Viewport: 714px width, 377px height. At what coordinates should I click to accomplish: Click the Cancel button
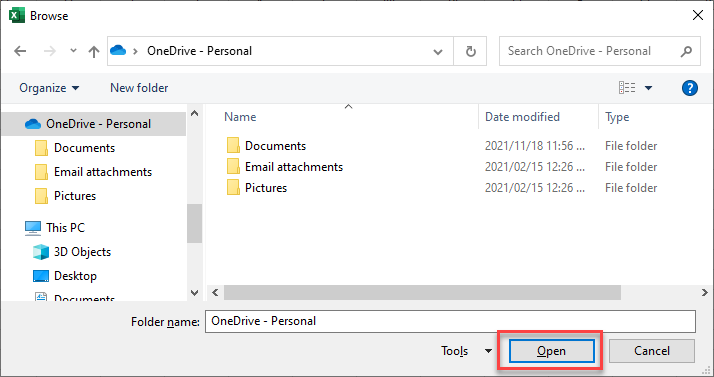pyautogui.click(x=652, y=351)
